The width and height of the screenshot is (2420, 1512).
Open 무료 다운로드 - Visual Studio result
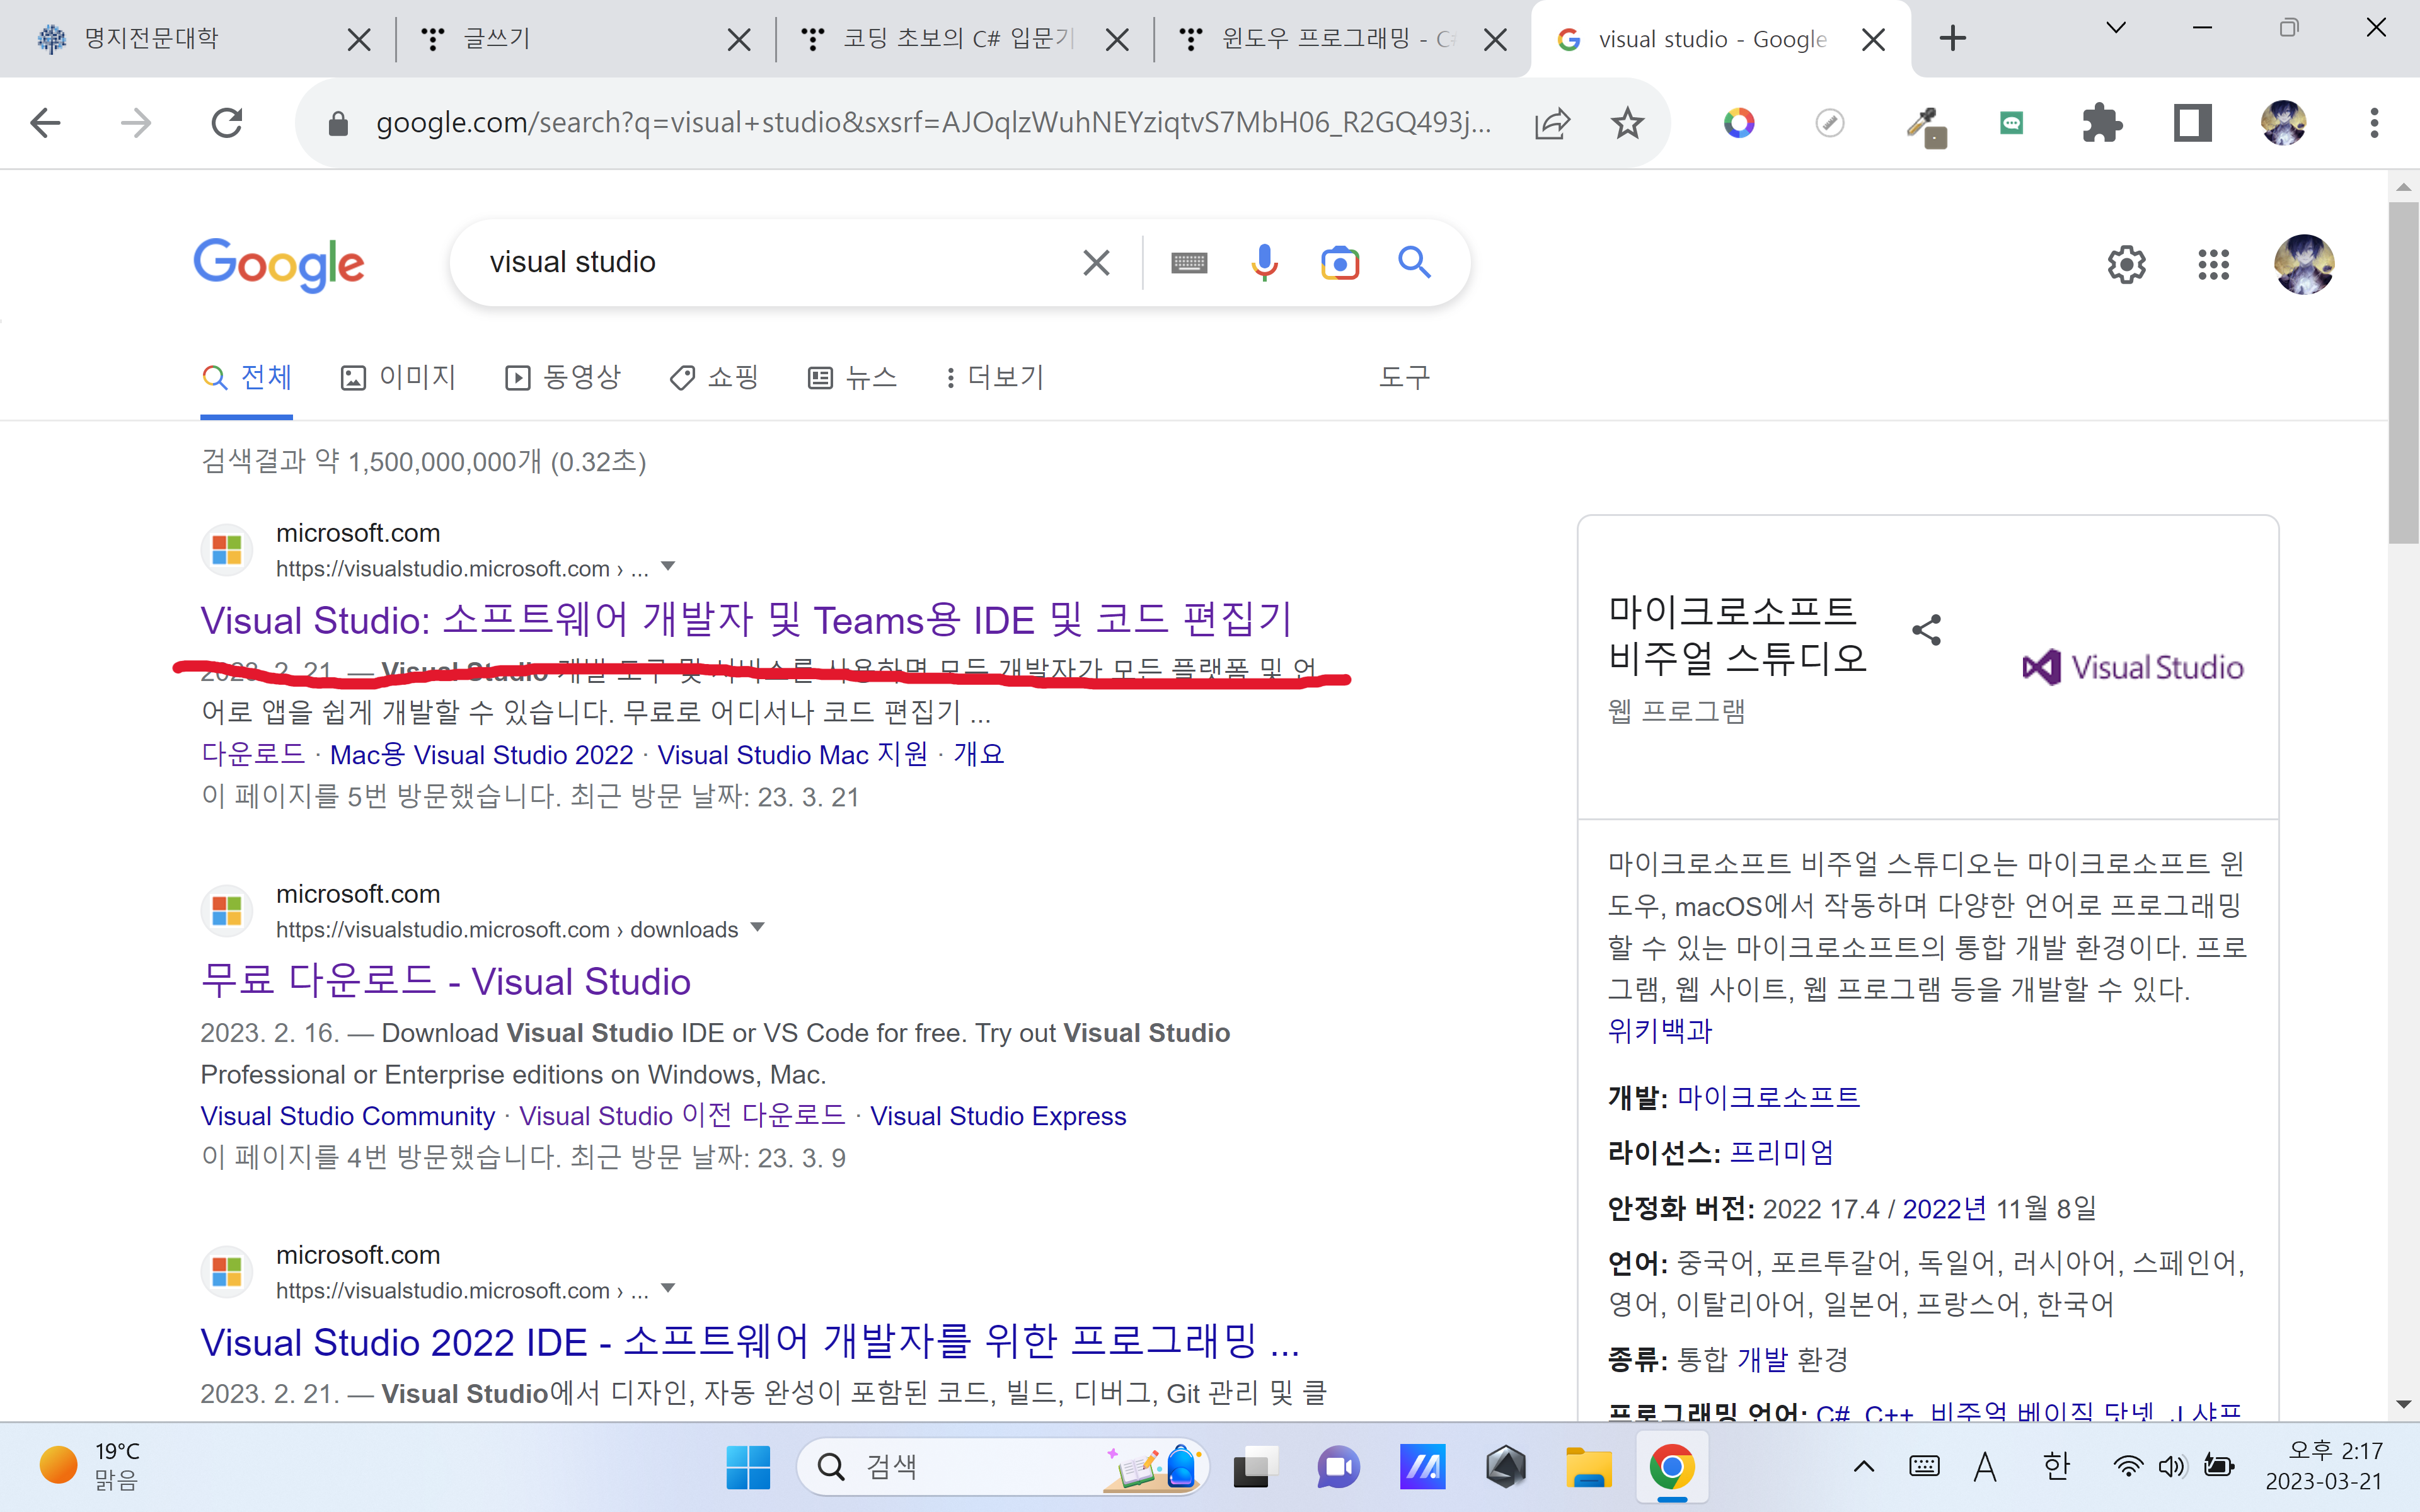[446, 981]
